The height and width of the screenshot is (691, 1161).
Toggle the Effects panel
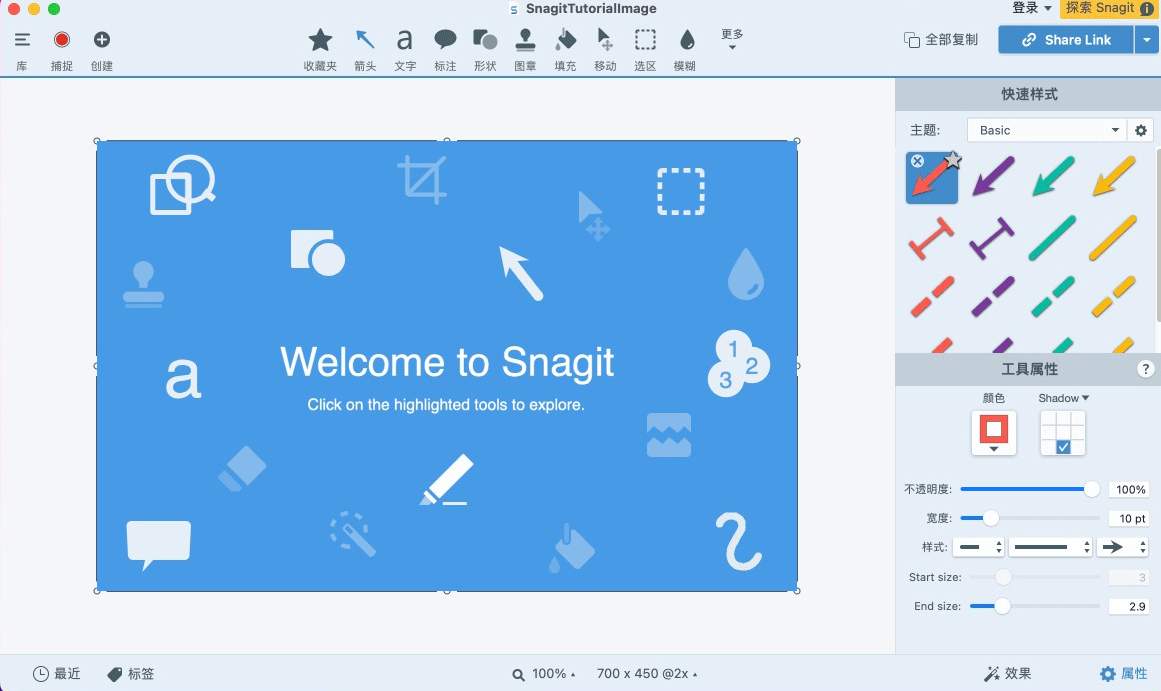[1007, 674]
